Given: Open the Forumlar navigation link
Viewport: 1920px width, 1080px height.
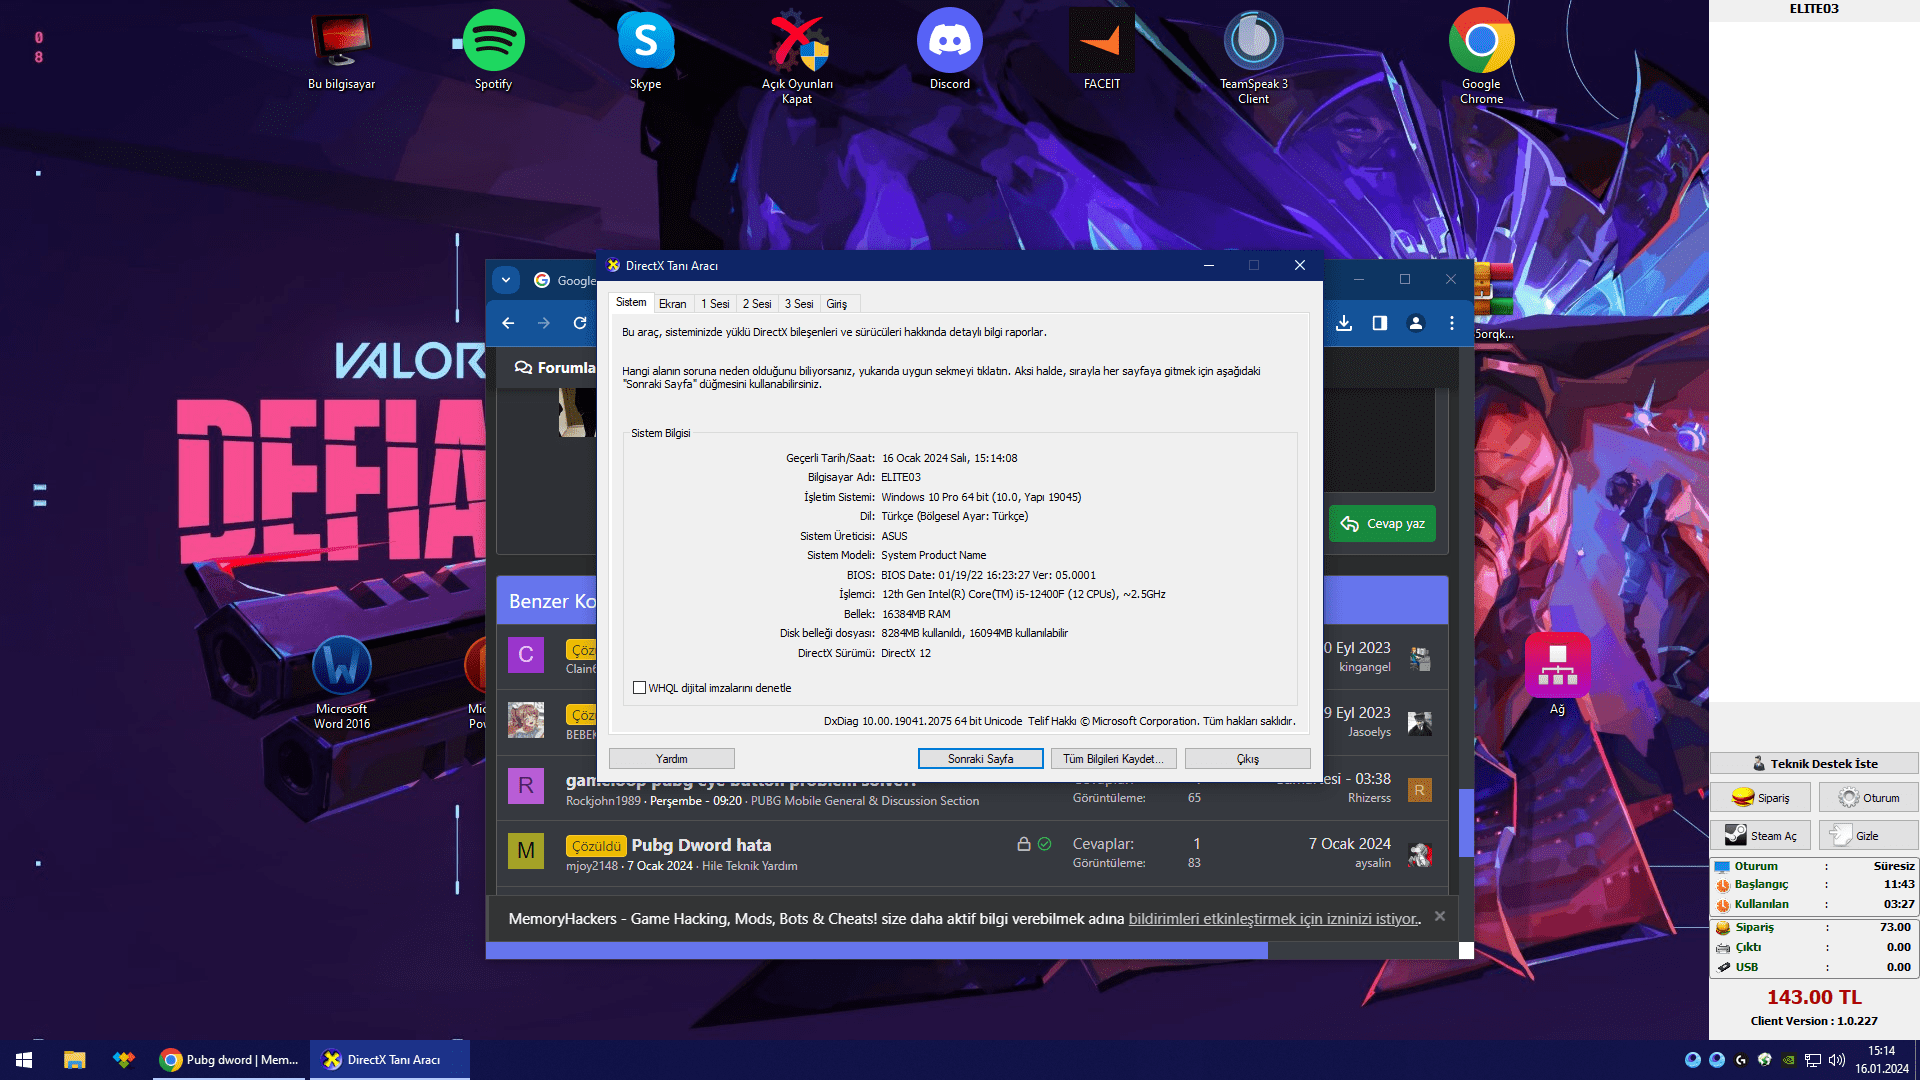Looking at the screenshot, I should (555, 368).
